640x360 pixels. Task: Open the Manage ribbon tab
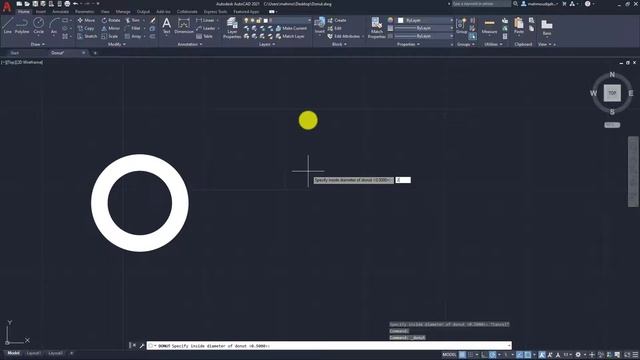point(123,12)
